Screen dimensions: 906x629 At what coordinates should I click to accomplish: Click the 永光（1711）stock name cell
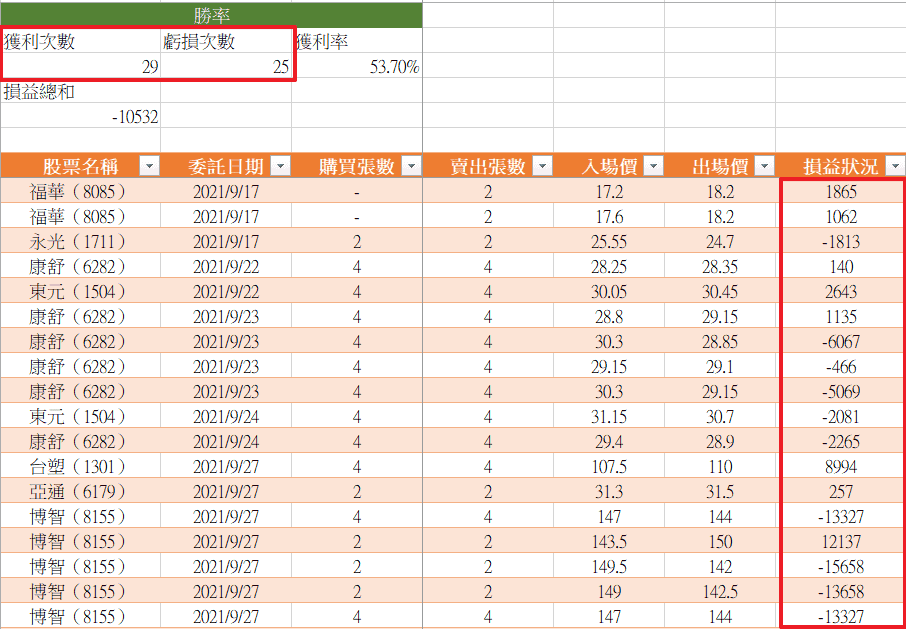click(x=80, y=242)
